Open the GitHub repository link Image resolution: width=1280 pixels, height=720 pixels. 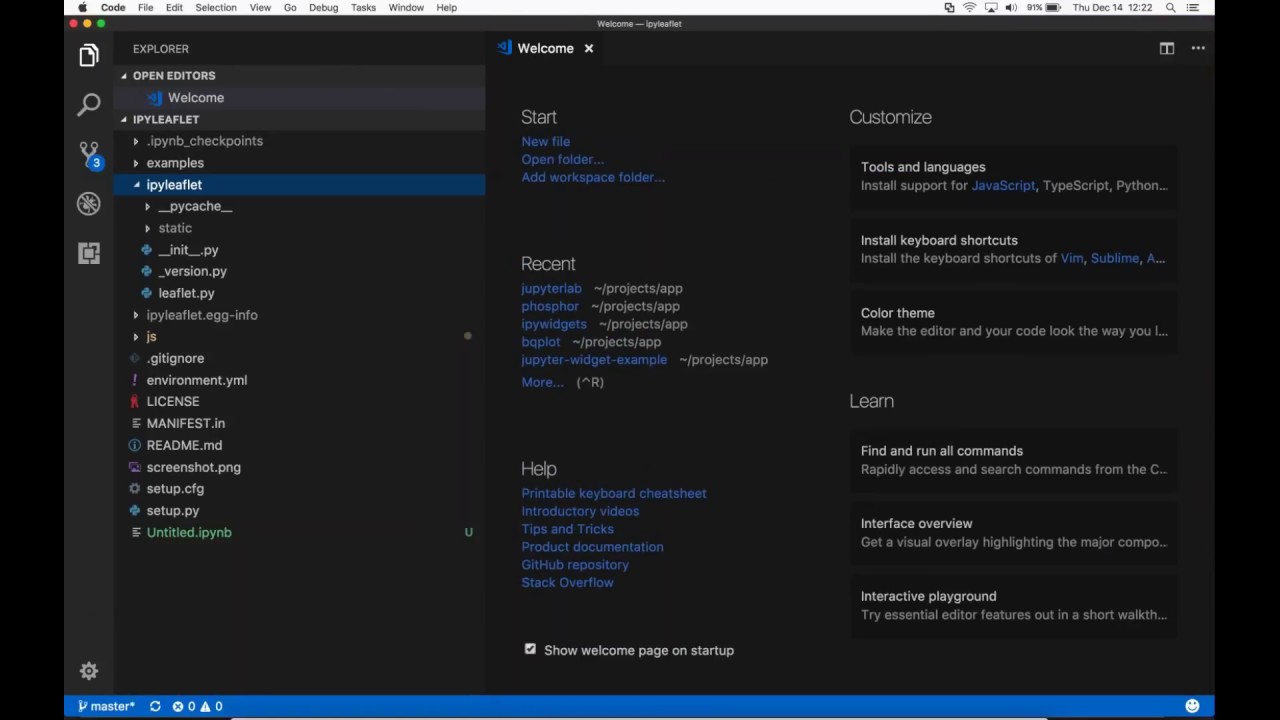[x=575, y=565]
